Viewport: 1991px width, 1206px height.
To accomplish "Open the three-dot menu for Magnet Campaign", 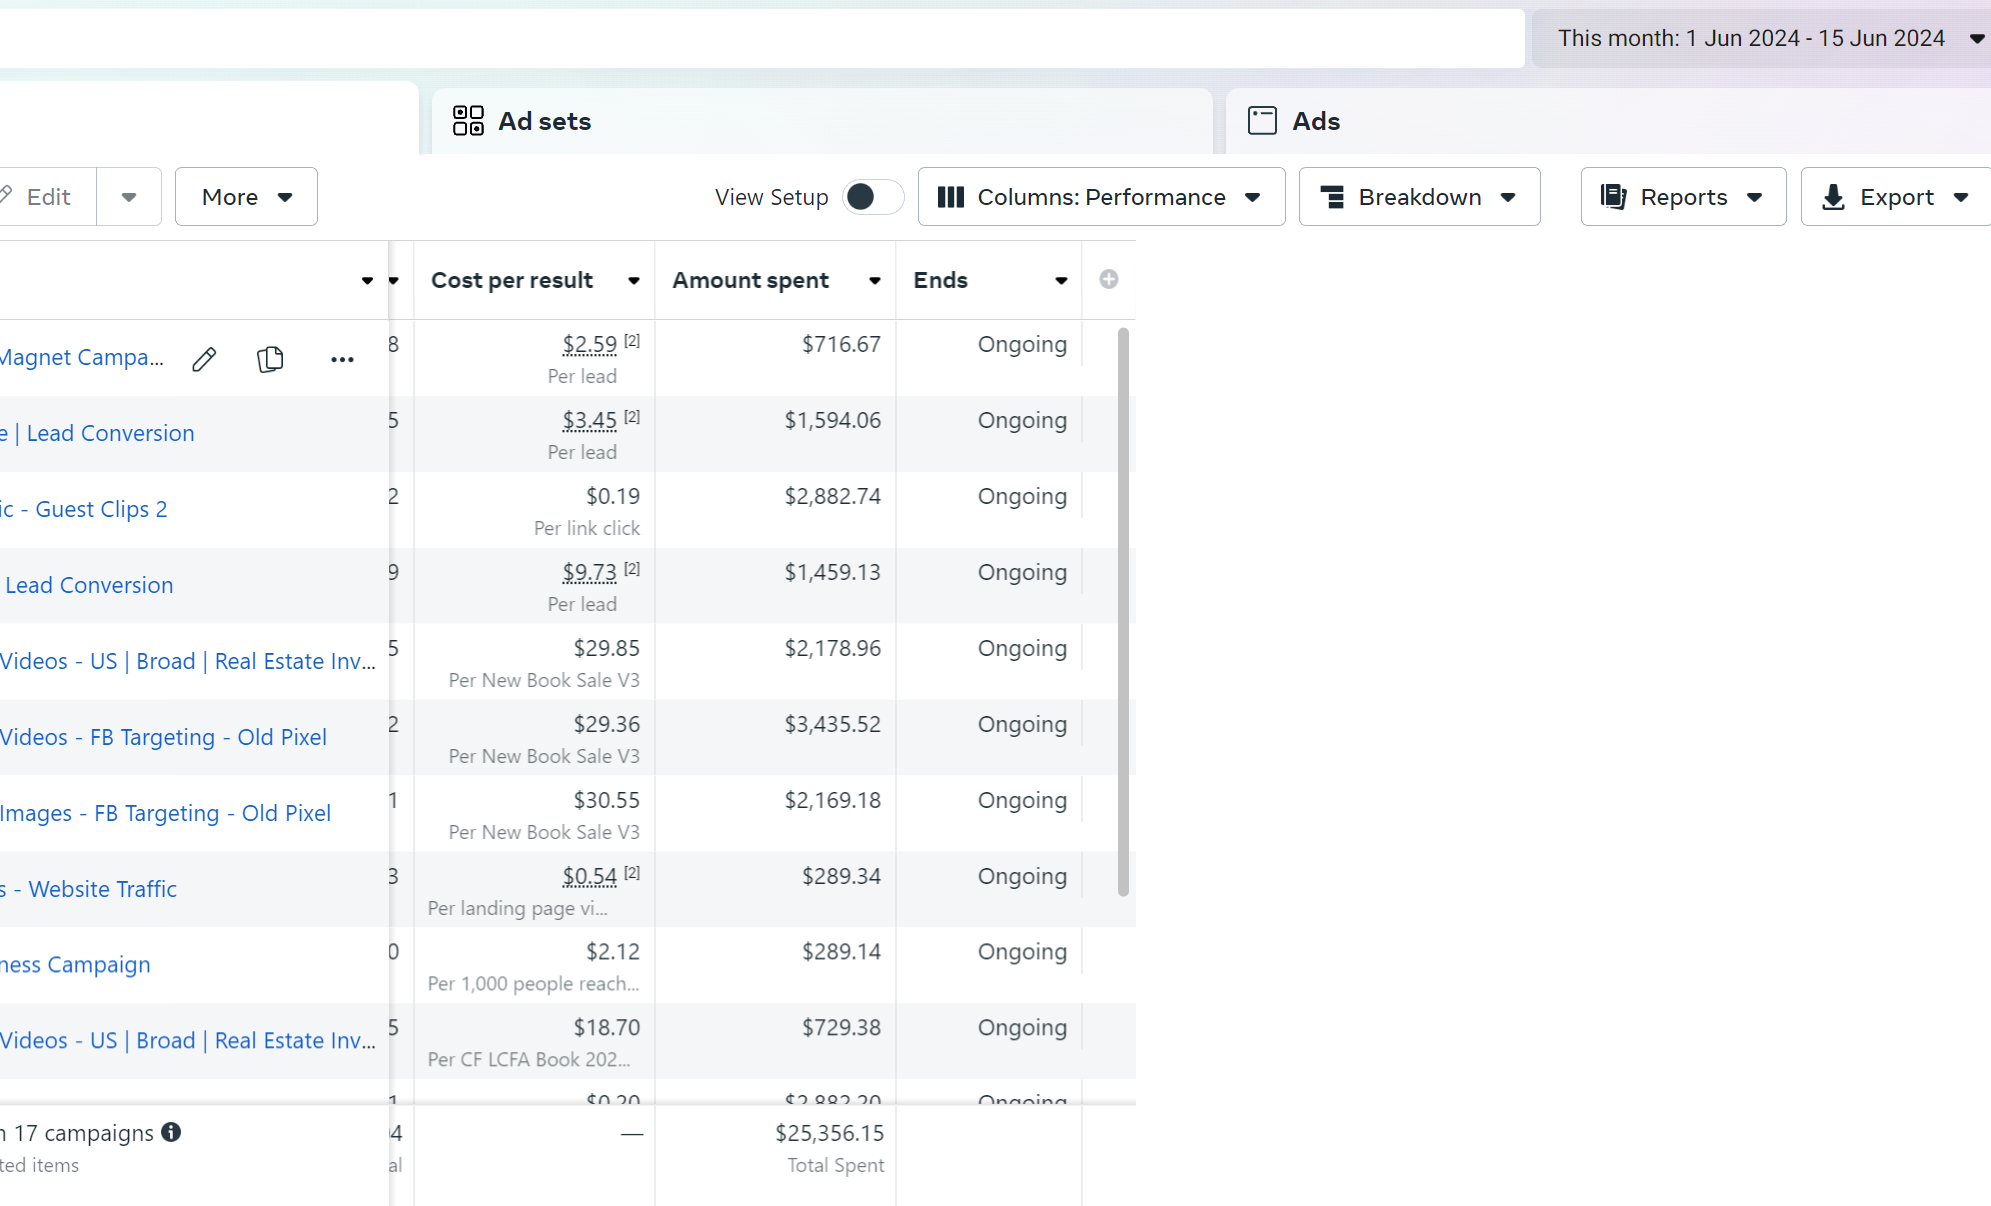I will (x=342, y=360).
